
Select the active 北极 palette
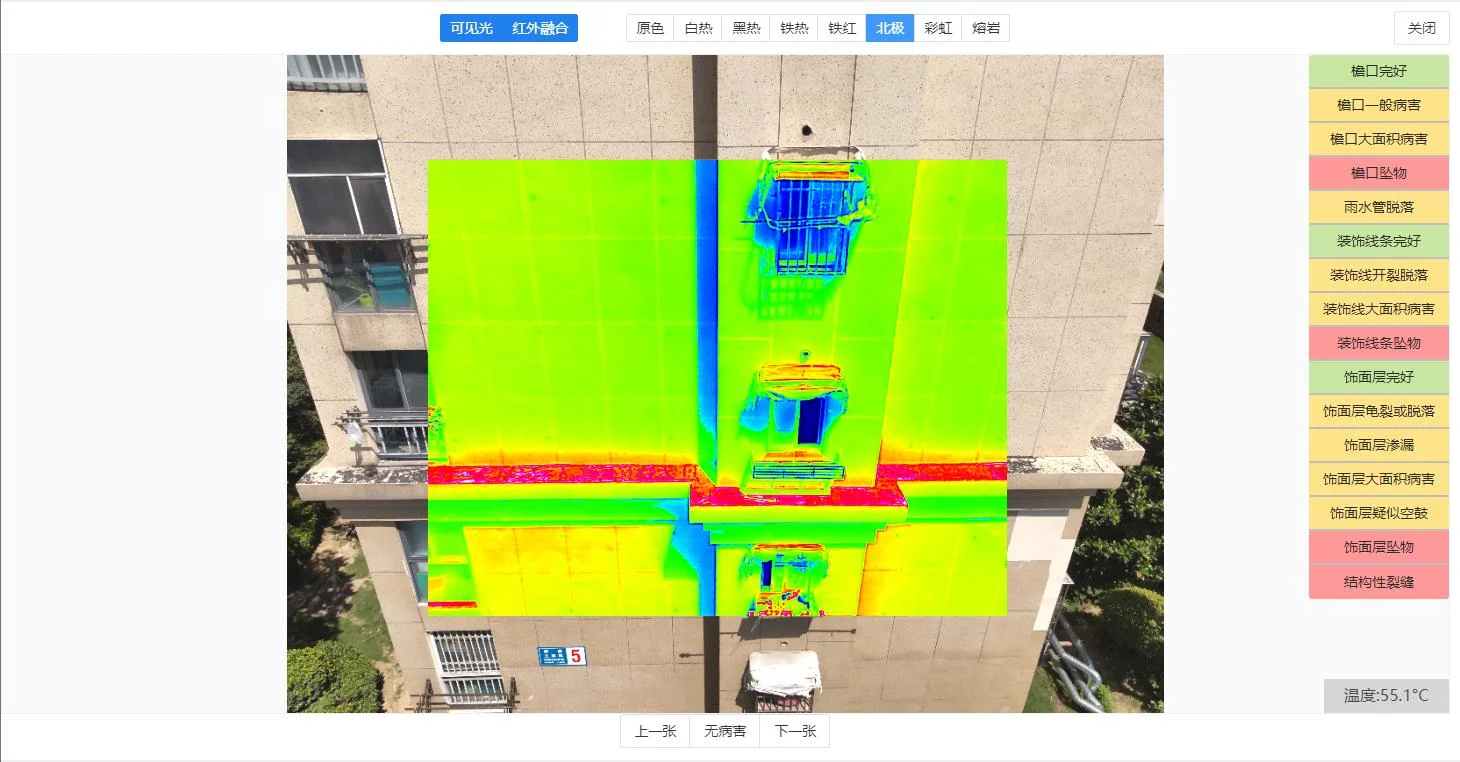point(890,28)
